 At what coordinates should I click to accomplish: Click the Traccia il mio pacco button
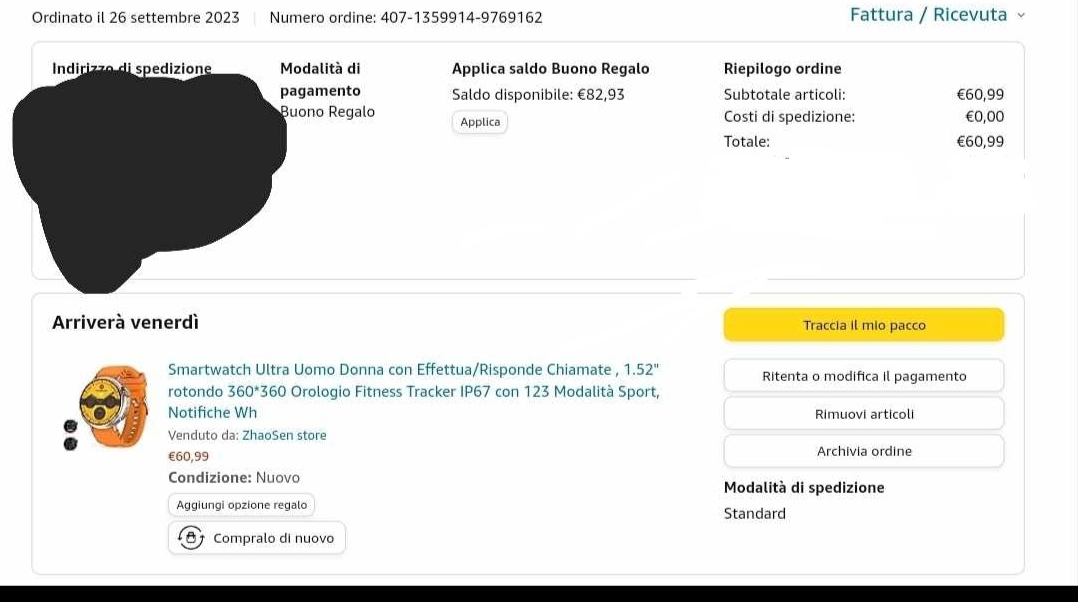864,325
